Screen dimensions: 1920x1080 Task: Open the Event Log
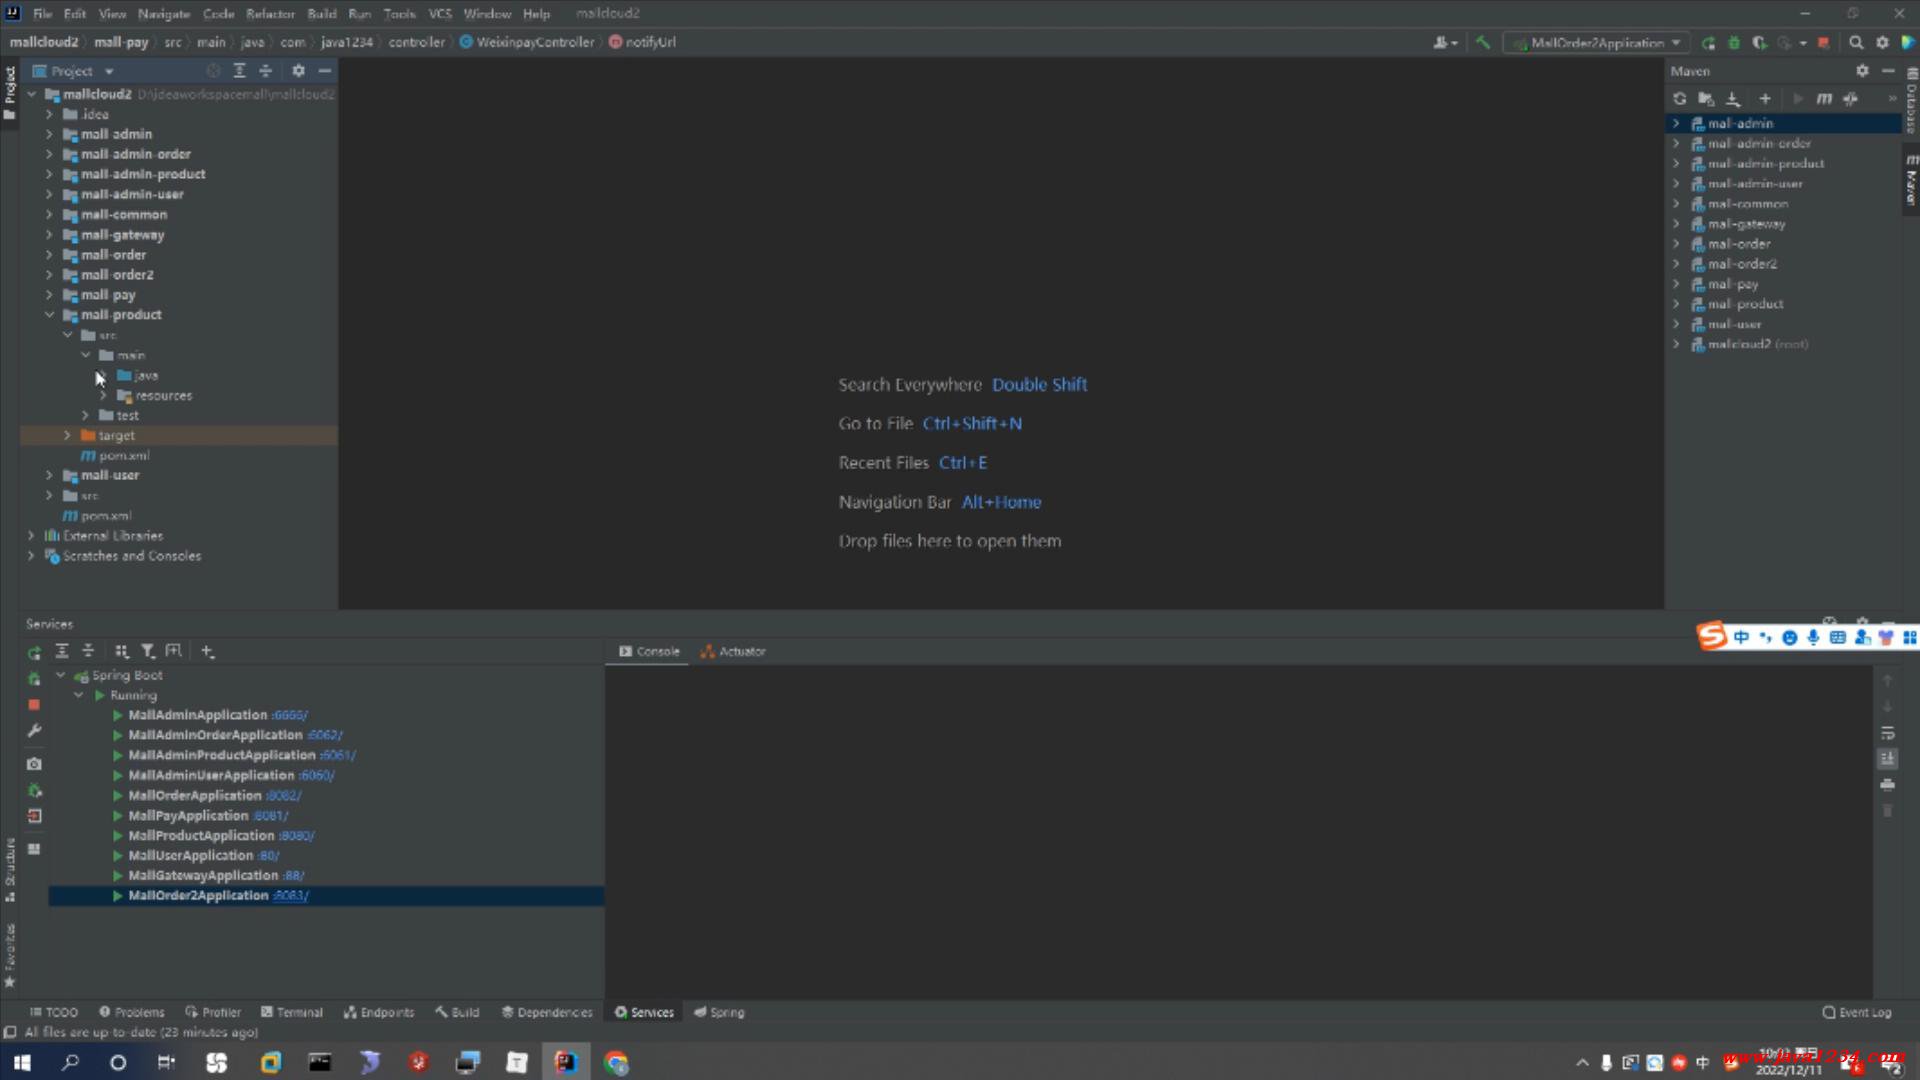1857,1012
